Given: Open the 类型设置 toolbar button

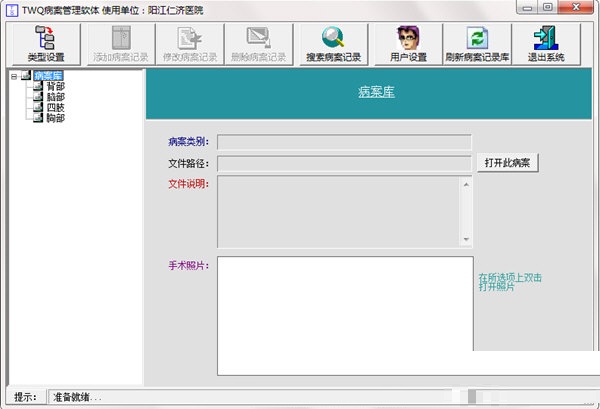Looking at the screenshot, I should (46, 44).
